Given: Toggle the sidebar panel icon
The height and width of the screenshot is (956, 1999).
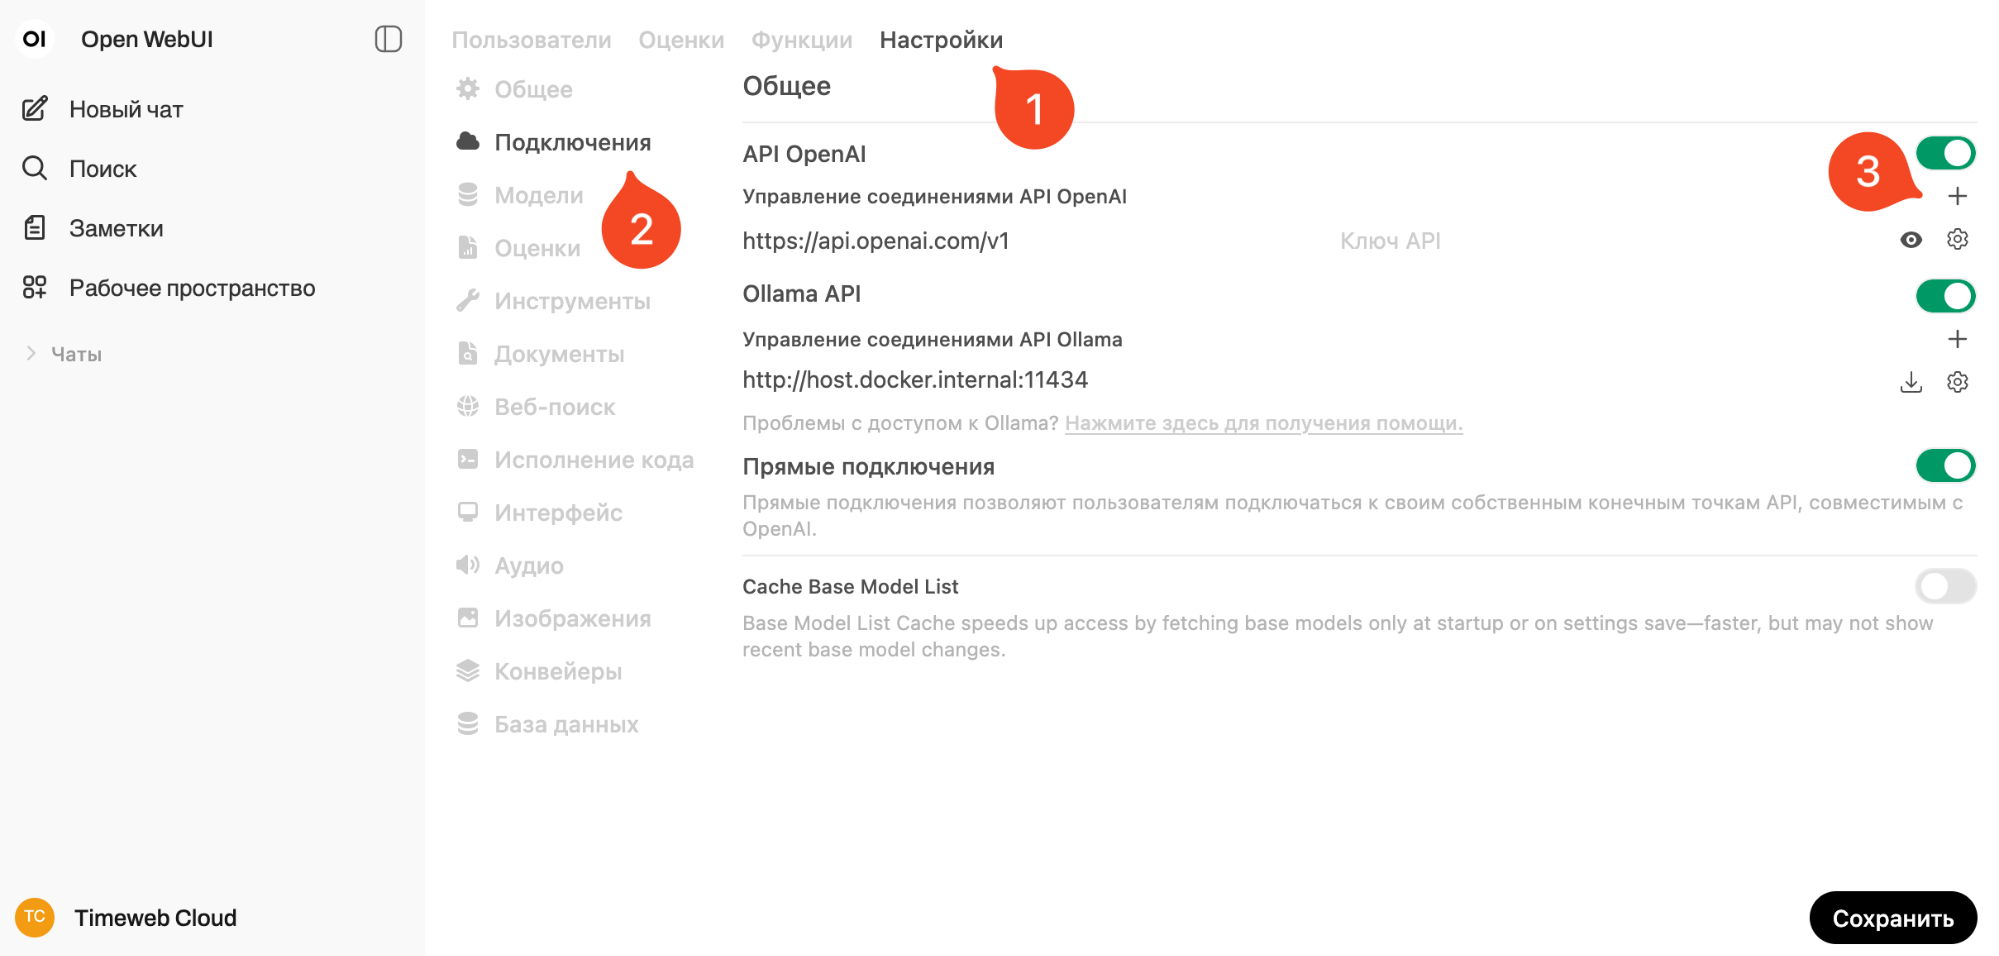Looking at the screenshot, I should tap(388, 39).
